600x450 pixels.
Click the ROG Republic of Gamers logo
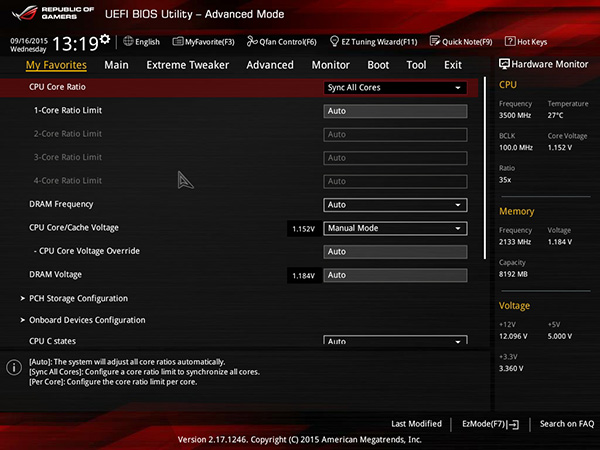point(53,13)
